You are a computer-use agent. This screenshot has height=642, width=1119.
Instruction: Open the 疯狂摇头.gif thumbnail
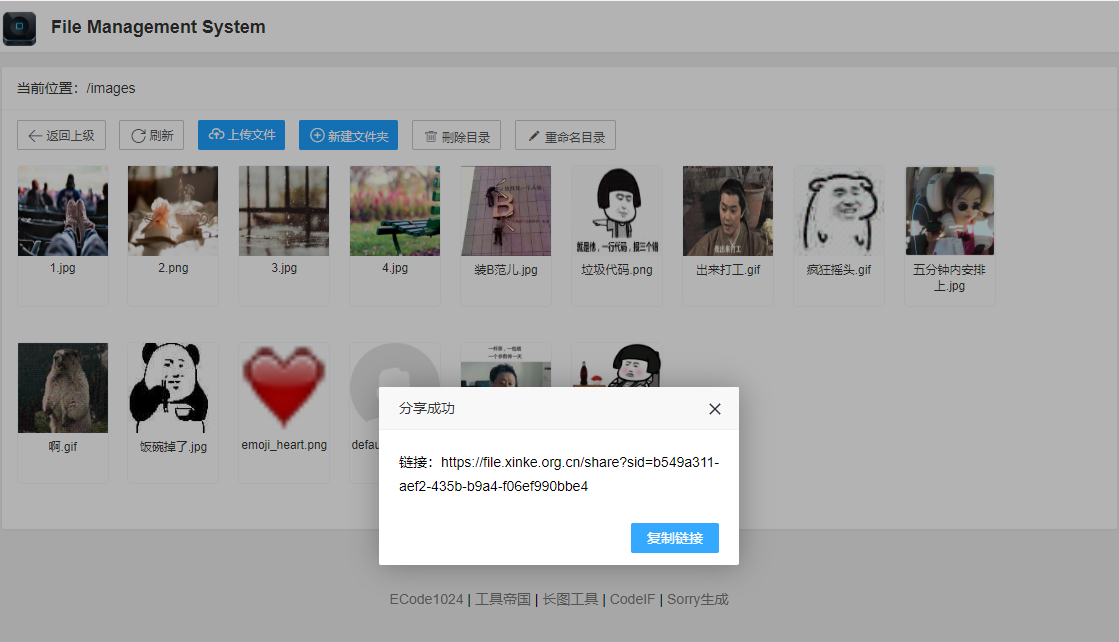coord(839,211)
